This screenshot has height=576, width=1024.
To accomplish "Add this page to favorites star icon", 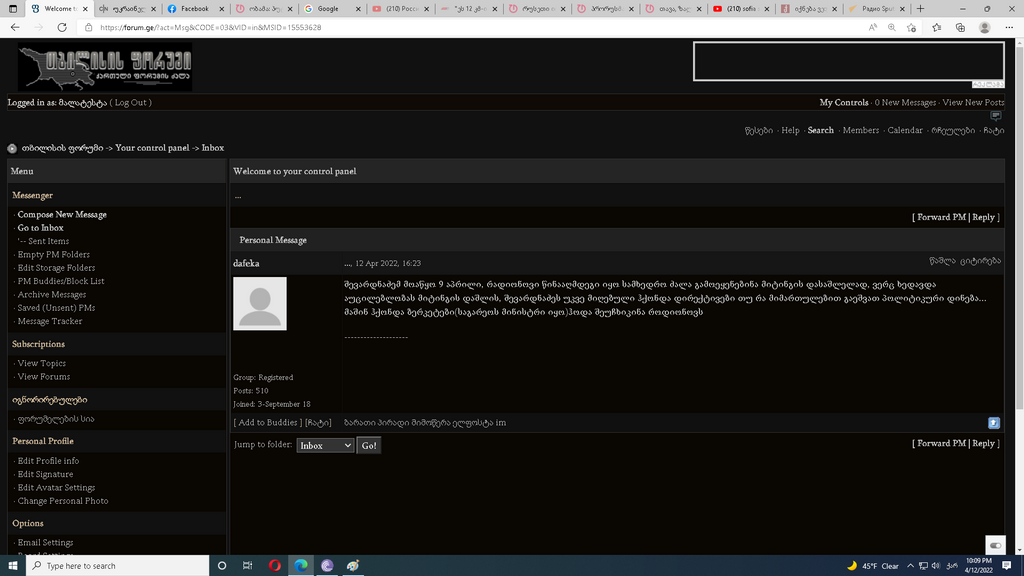I will coord(912,27).
